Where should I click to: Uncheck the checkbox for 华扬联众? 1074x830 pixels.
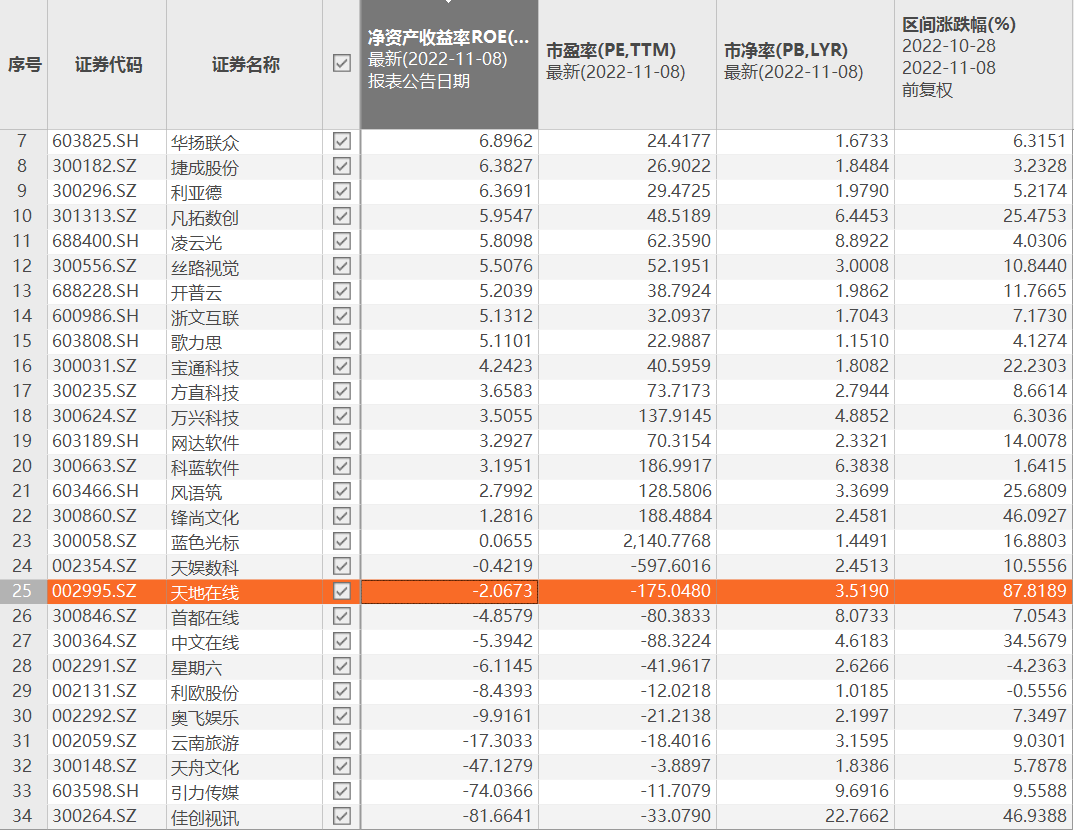pos(341,141)
